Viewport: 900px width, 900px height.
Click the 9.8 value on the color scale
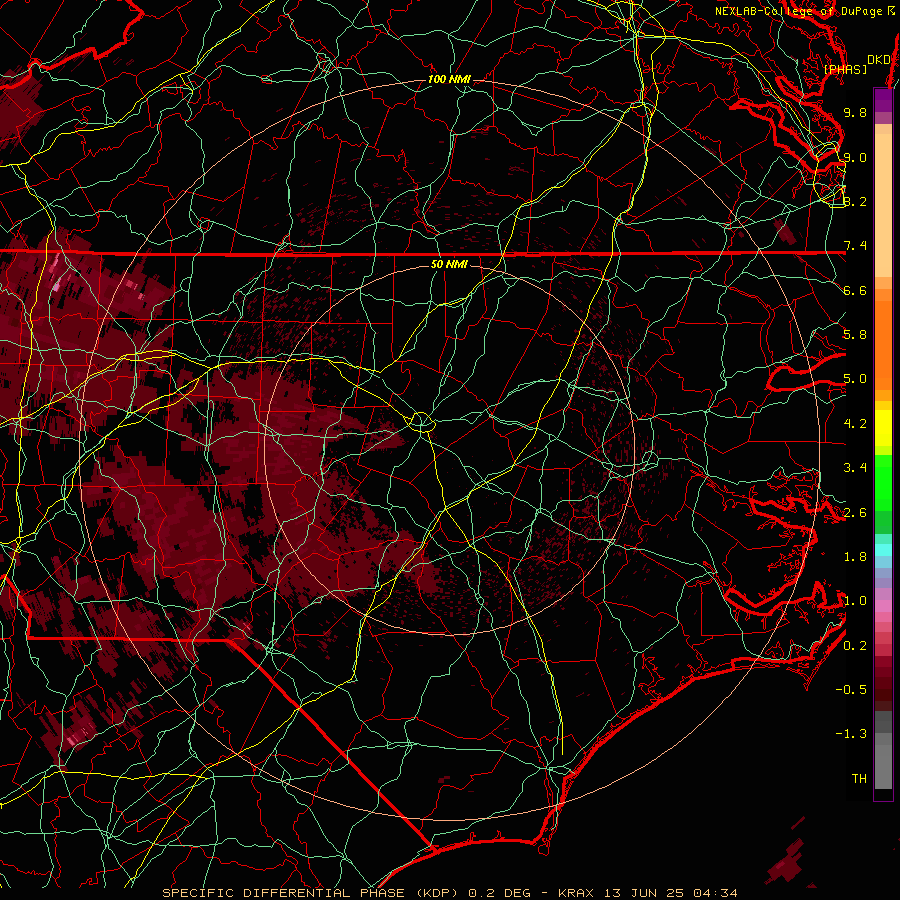tap(855, 112)
